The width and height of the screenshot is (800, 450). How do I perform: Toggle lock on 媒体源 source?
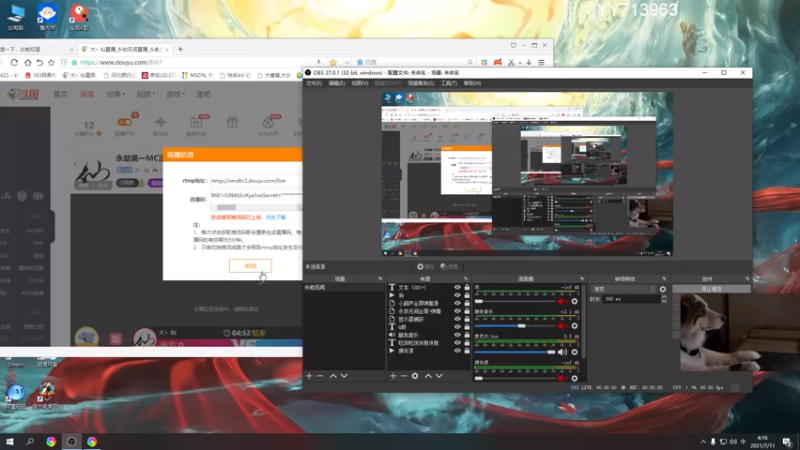click(x=467, y=351)
